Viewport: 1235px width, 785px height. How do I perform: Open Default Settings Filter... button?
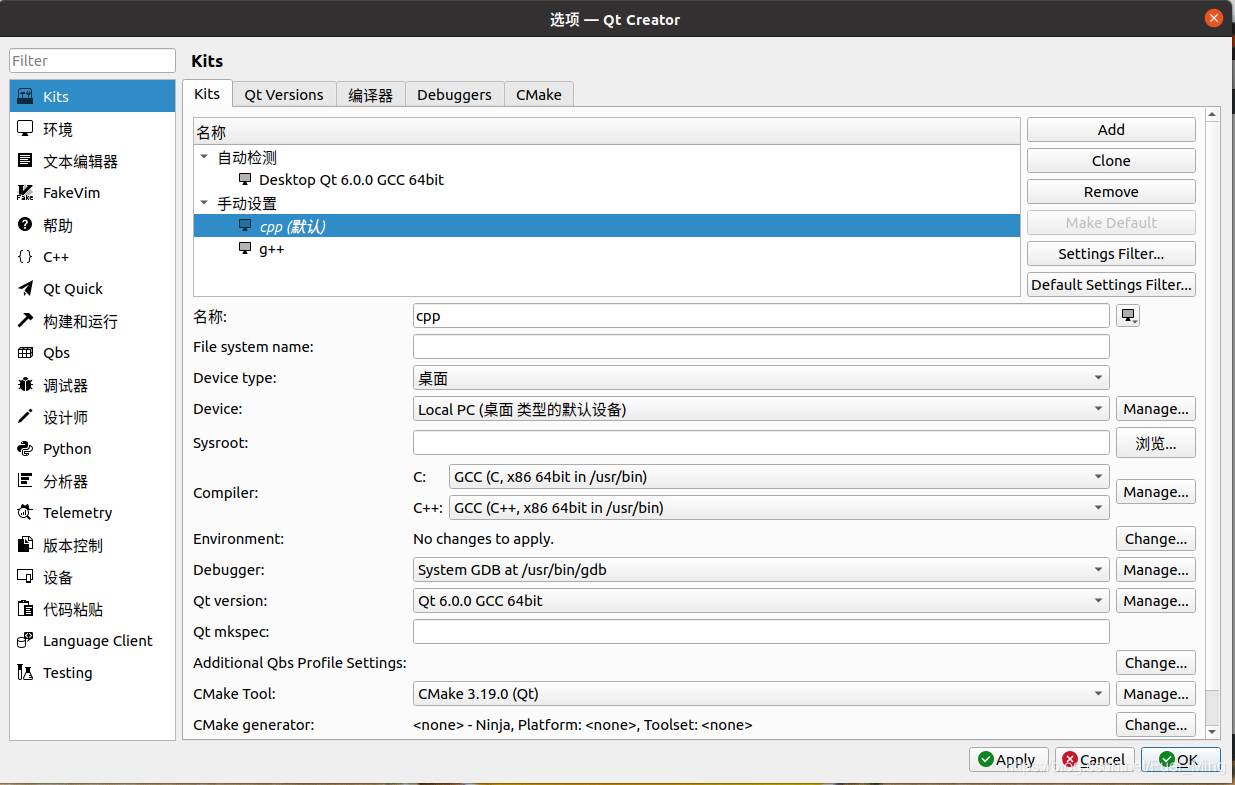pyautogui.click(x=1111, y=285)
